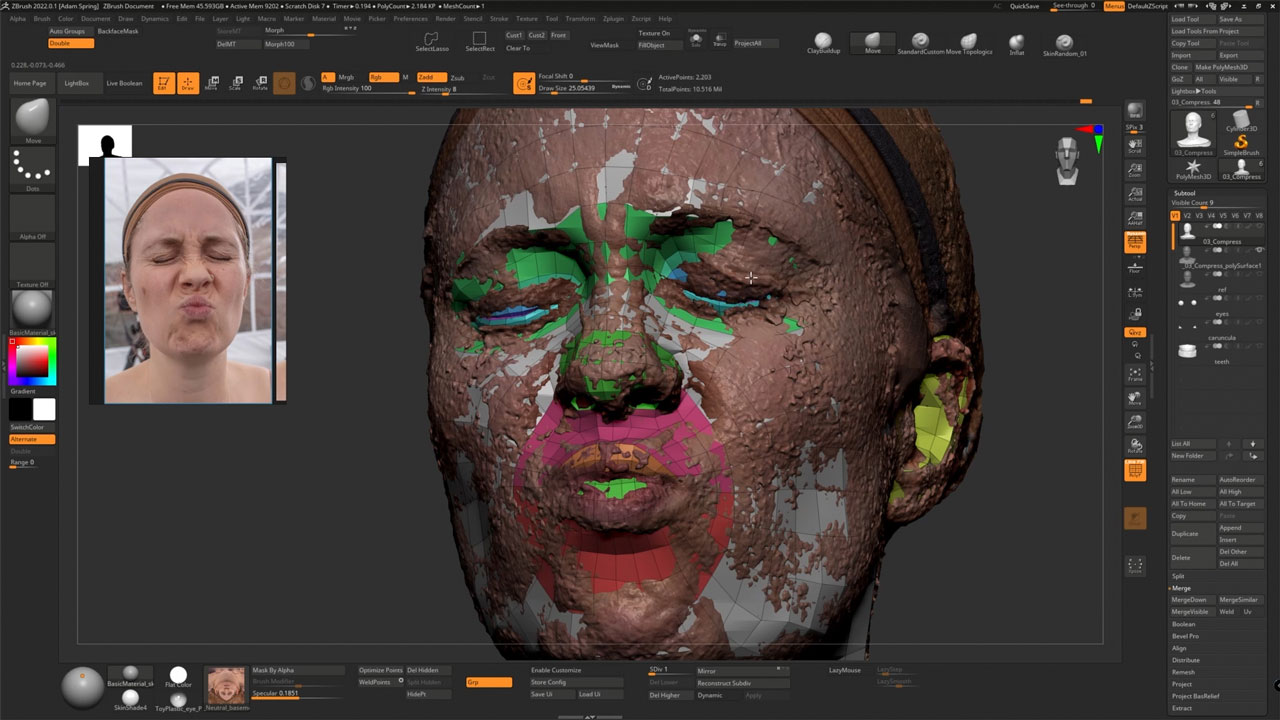Viewport: 1280px width, 720px height.
Task: Switch to the Scale gizmo icon
Action: pyautogui.click(x=235, y=84)
